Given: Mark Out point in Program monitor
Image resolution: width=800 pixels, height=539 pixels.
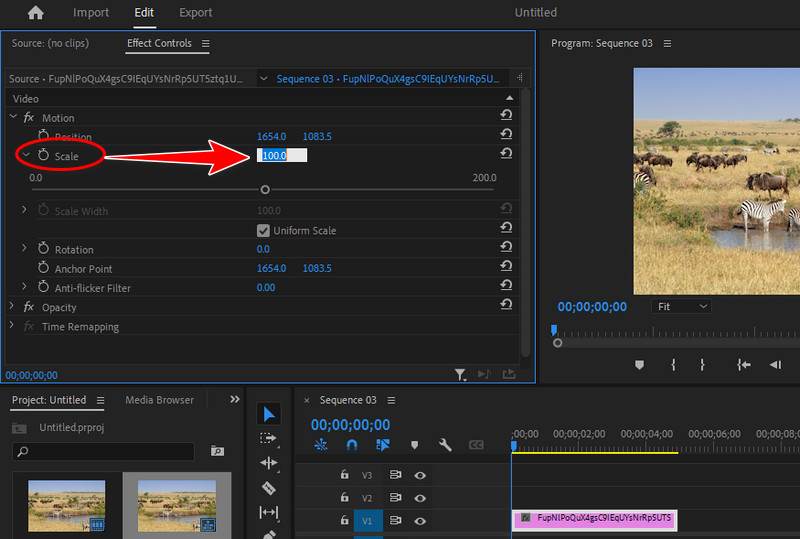Looking at the screenshot, I should coord(703,365).
